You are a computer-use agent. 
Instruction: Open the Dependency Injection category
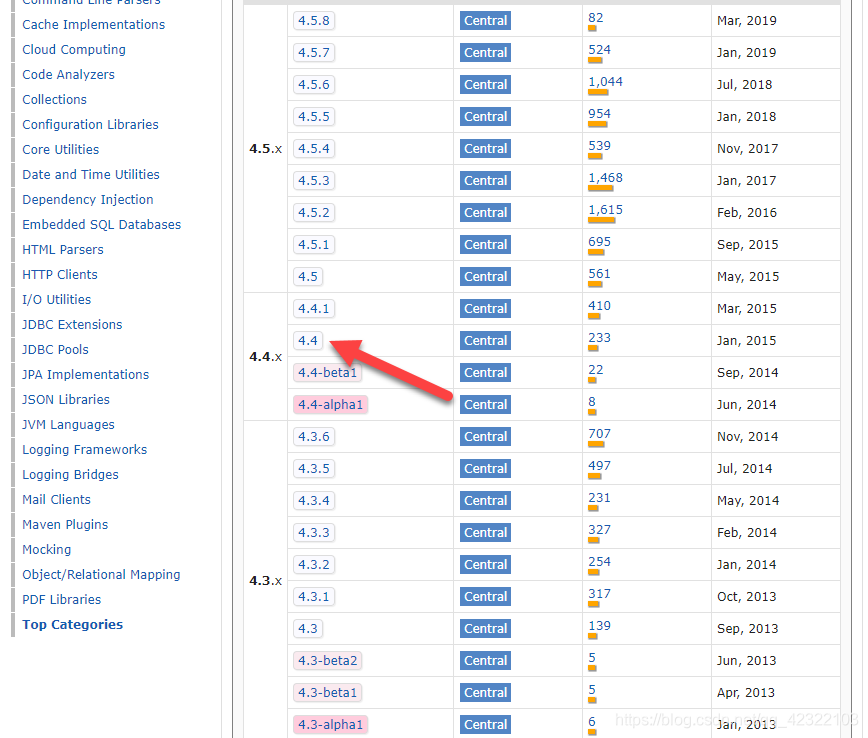click(x=87, y=199)
